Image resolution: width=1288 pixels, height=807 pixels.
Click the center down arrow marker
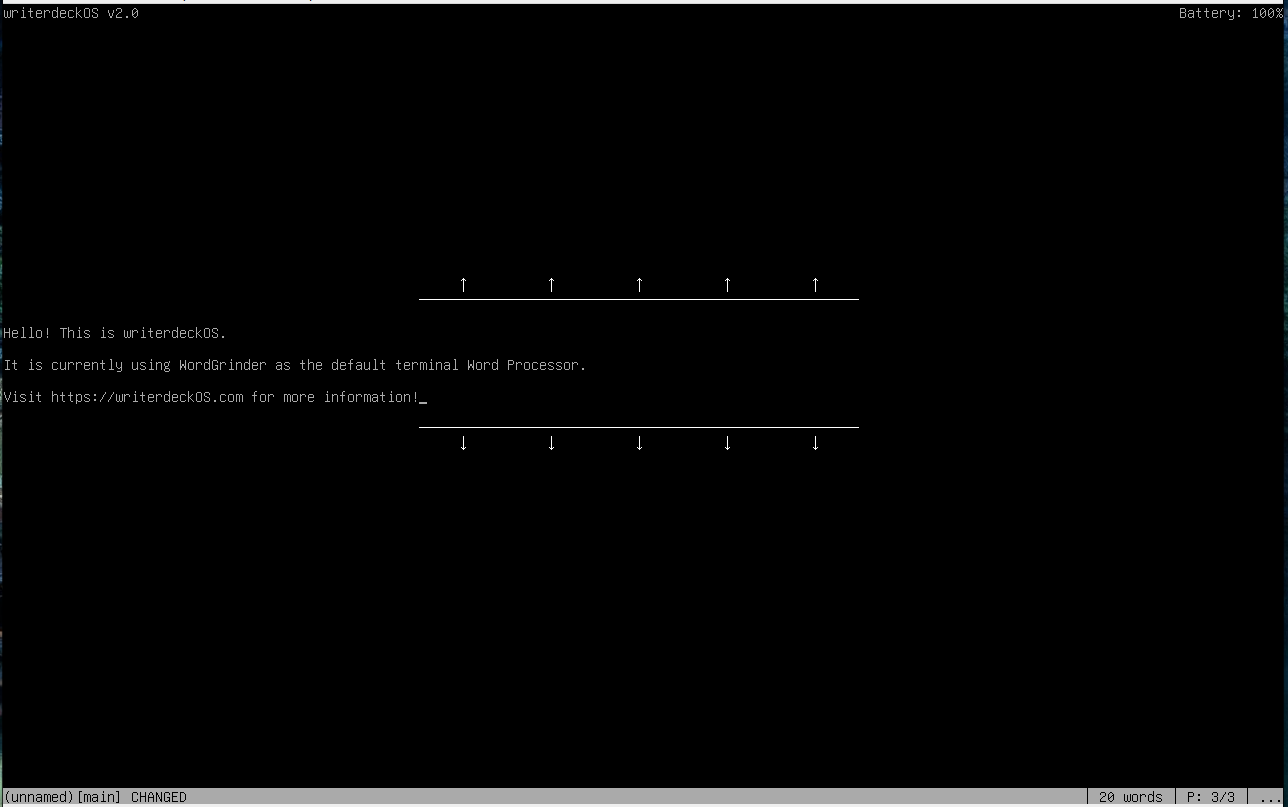[x=639, y=443]
